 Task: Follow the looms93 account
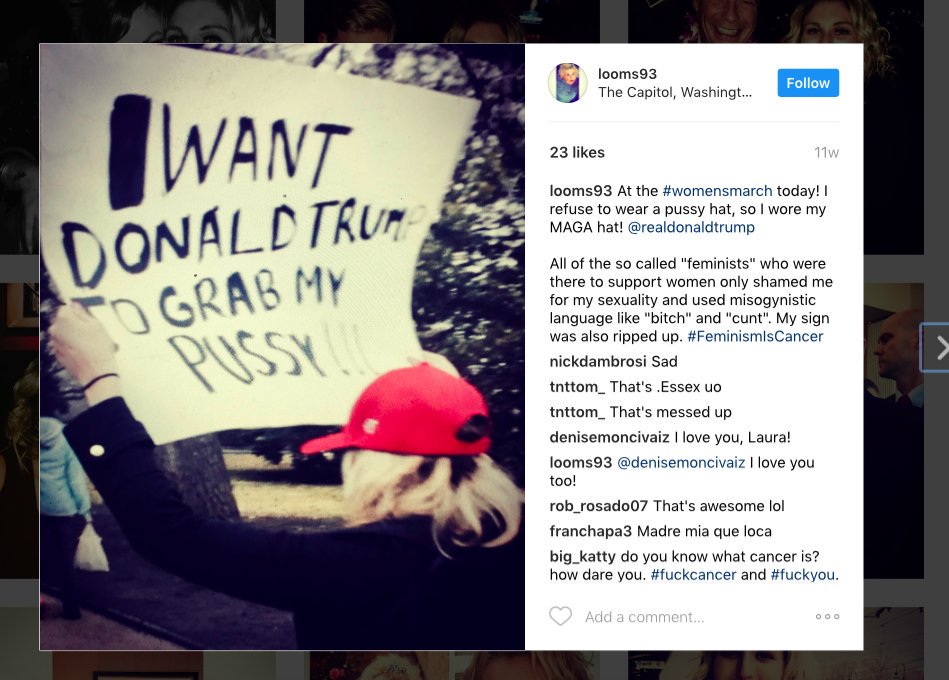tap(808, 83)
